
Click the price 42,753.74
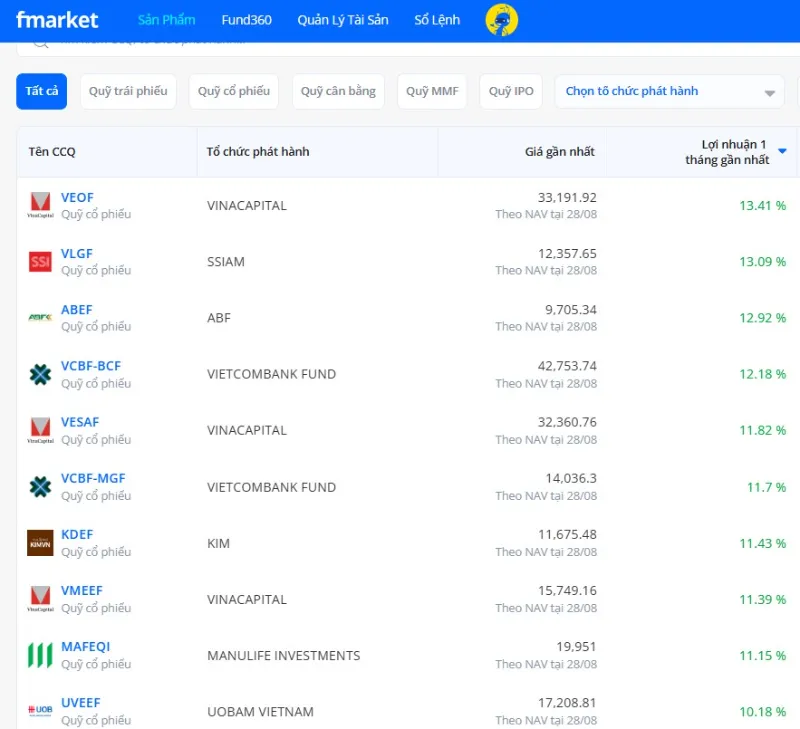[x=567, y=366]
